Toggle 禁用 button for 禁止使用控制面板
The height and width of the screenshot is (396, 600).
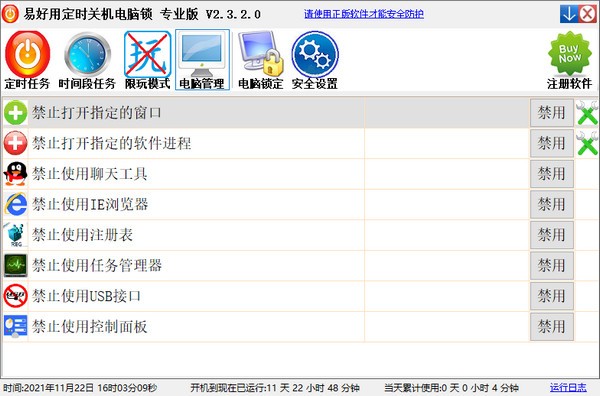click(x=551, y=327)
